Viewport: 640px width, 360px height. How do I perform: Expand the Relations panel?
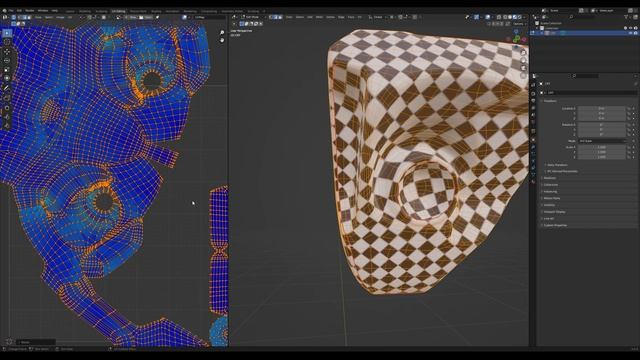tap(549, 178)
